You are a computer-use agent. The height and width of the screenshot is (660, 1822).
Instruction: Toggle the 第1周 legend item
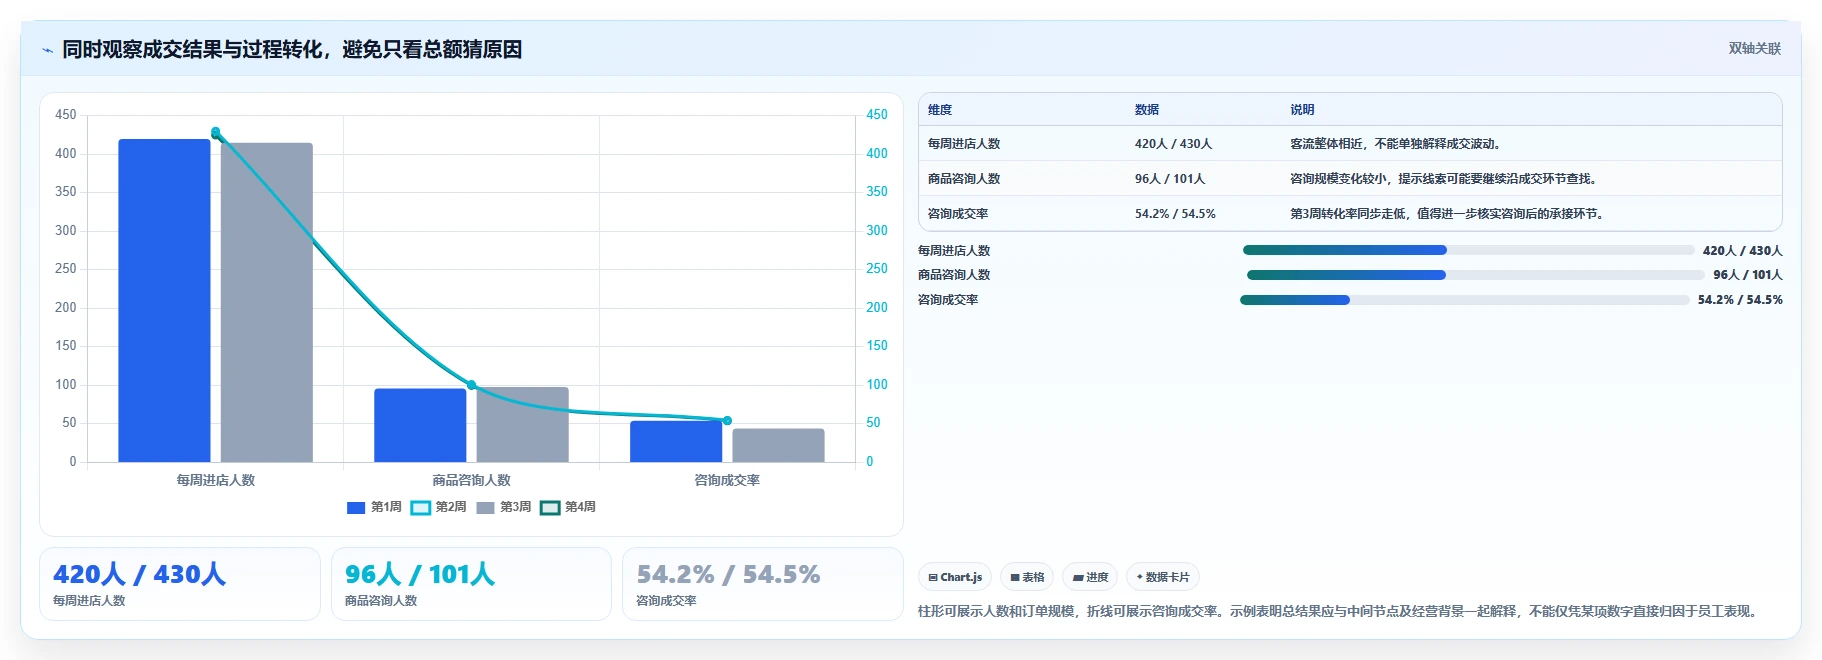[374, 507]
